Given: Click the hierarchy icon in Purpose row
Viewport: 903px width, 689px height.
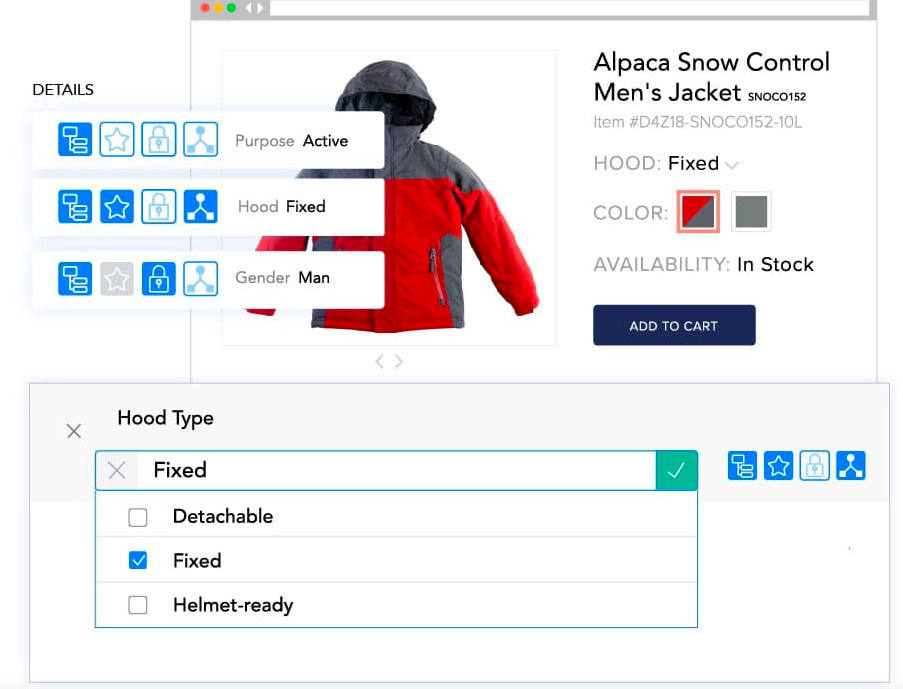Looking at the screenshot, I should tap(75, 139).
